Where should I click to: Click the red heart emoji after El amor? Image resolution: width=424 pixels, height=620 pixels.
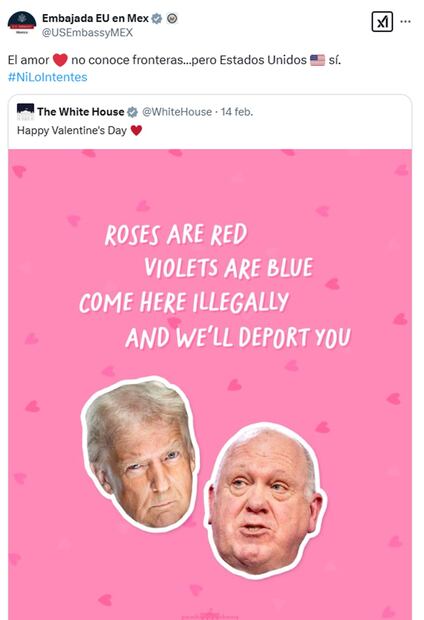(x=60, y=60)
